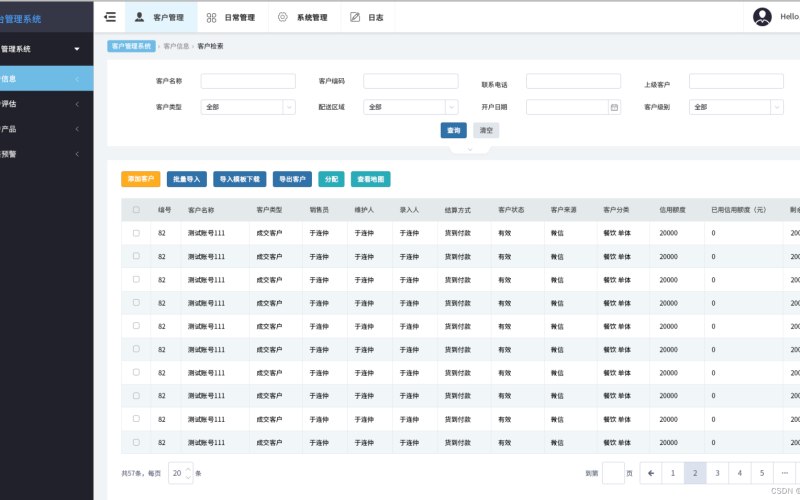Decrease the per-page count using down arrow

click(x=188, y=477)
